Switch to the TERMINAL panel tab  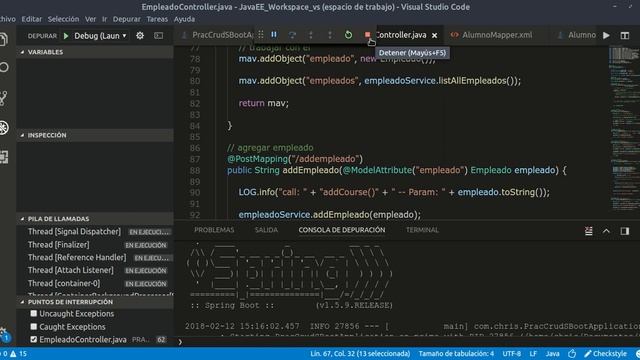pyautogui.click(x=422, y=230)
